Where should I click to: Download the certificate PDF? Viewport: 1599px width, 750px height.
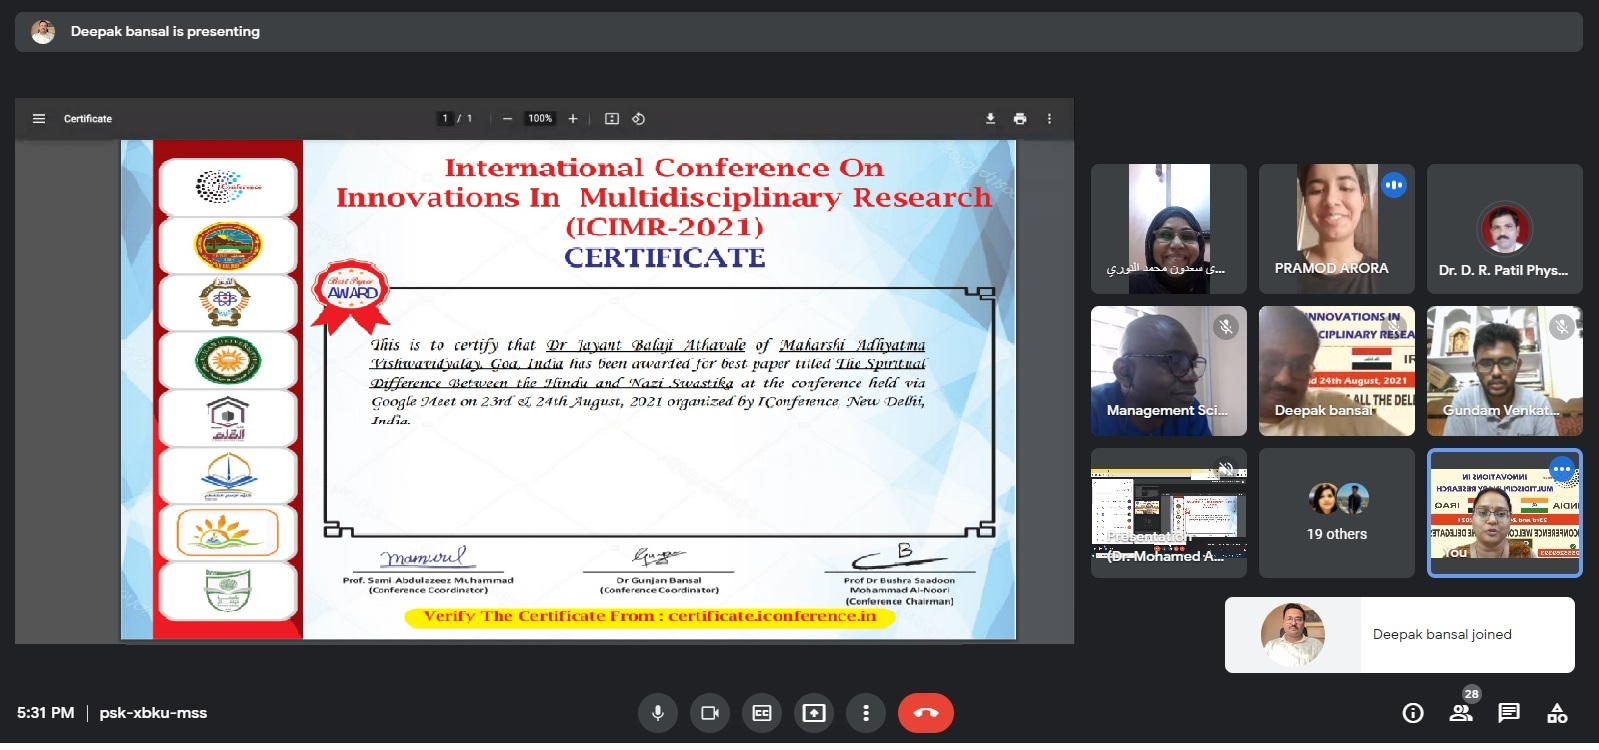coord(990,119)
